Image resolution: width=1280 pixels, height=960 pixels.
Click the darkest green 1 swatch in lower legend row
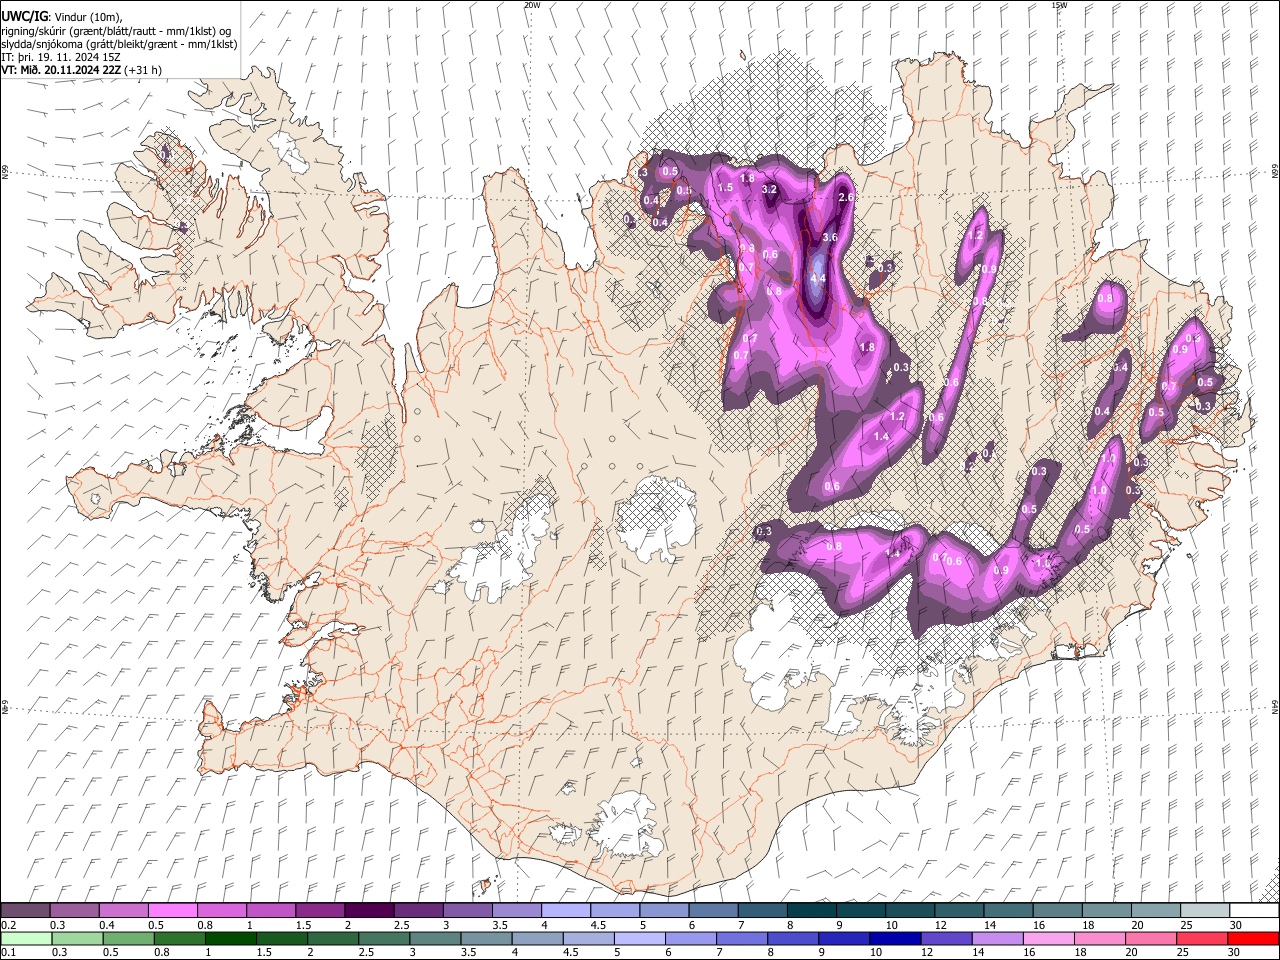(x=231, y=938)
